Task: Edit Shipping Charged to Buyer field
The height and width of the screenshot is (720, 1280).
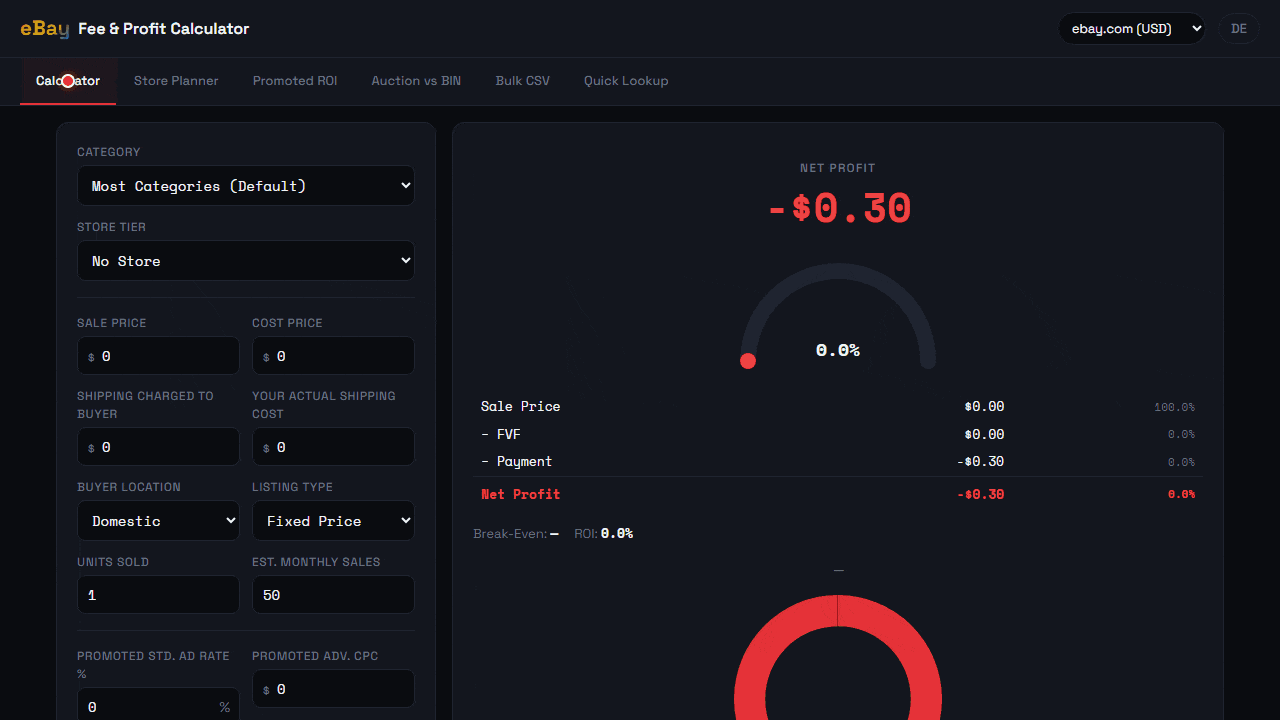Action: 158,447
